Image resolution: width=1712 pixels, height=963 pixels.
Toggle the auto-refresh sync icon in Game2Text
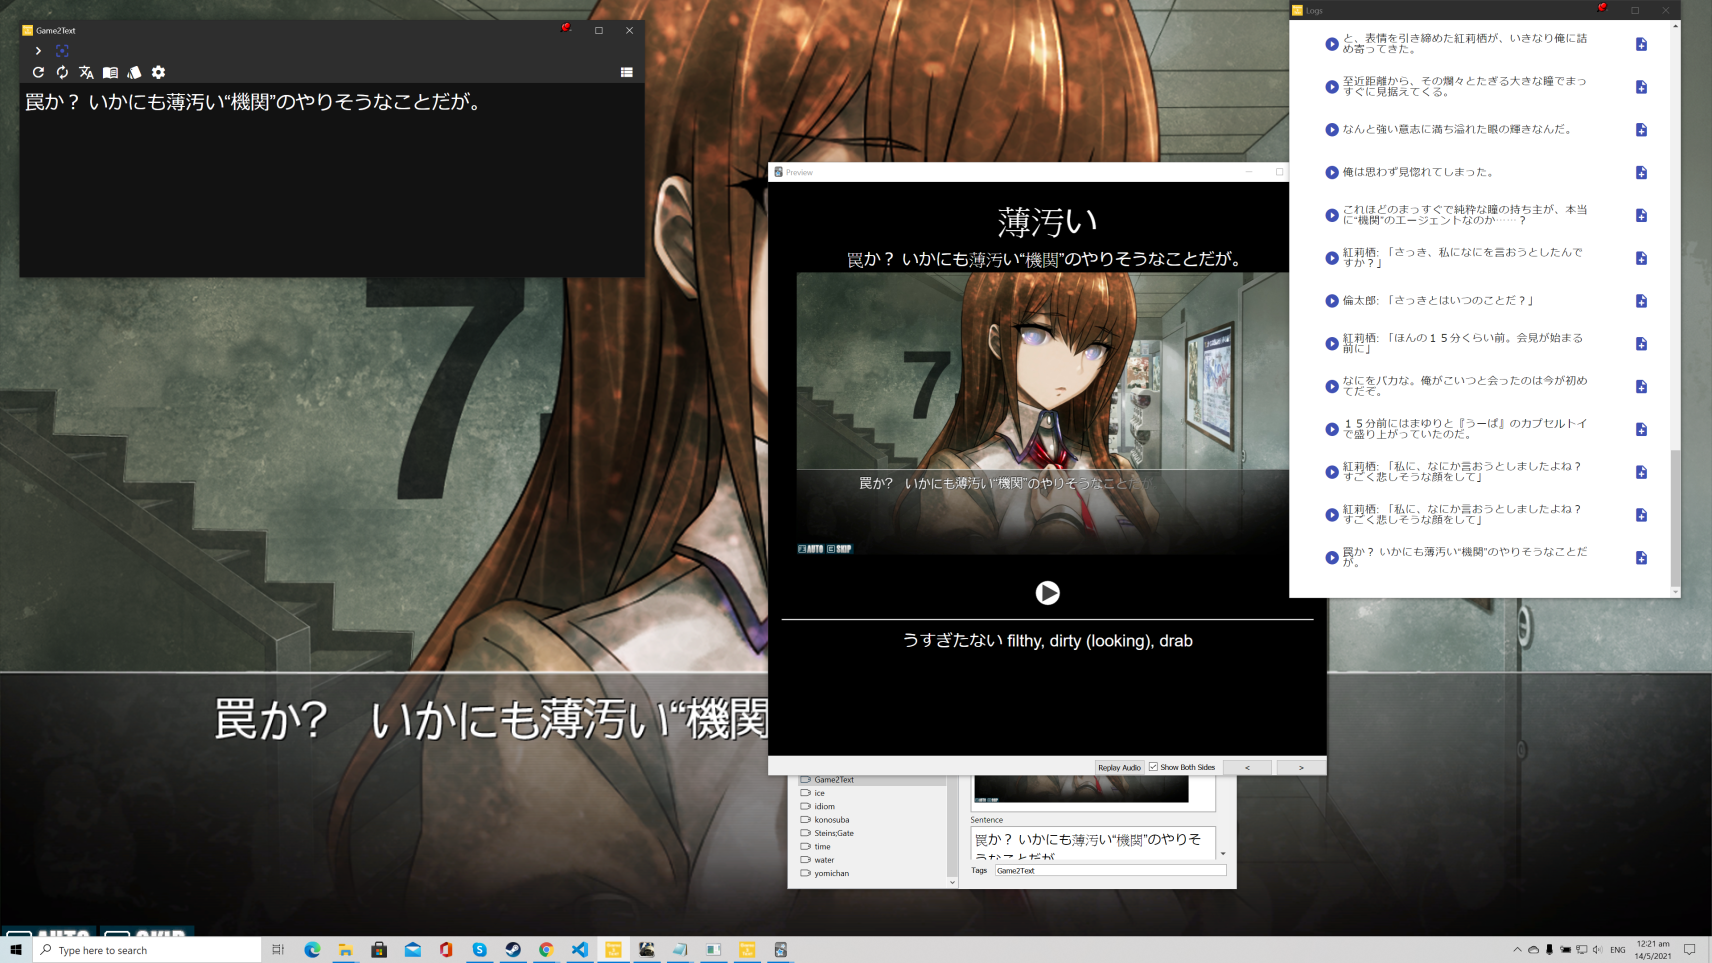(62, 72)
